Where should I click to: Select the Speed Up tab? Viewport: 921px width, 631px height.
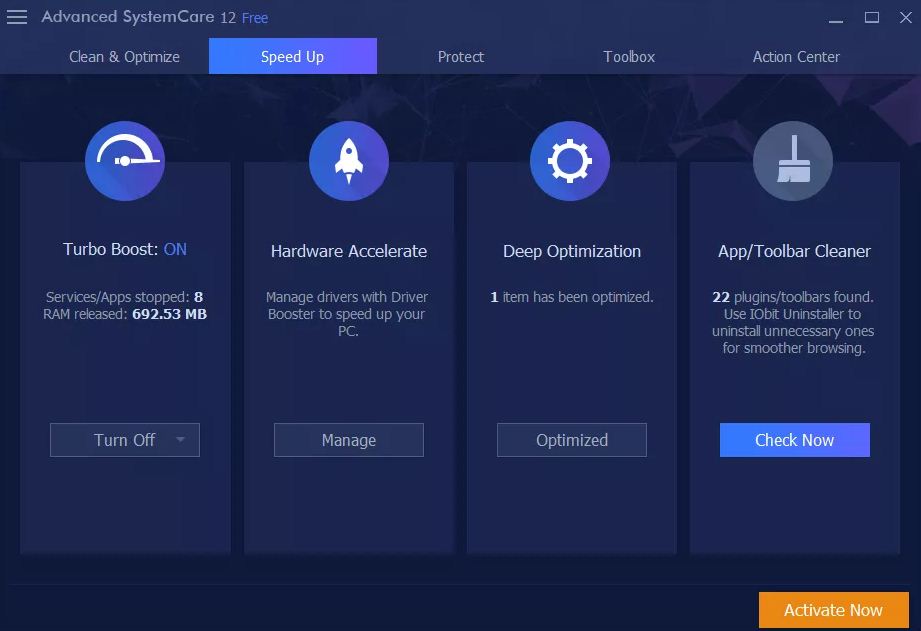(x=293, y=56)
